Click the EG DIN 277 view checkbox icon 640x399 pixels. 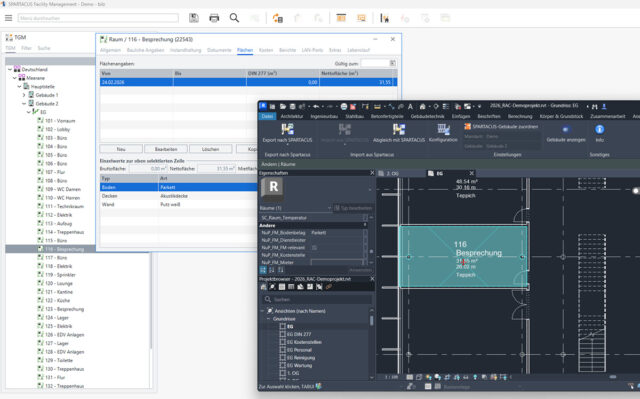282,334
